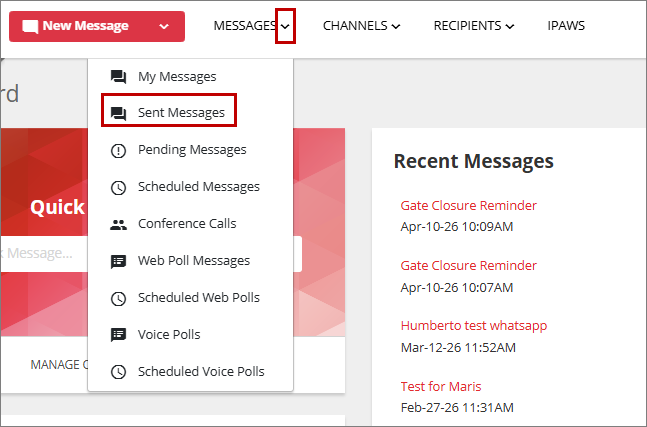Viewport: 647px width, 427px height.
Task: Open the New Message arrow dropdown
Action: click(164, 26)
